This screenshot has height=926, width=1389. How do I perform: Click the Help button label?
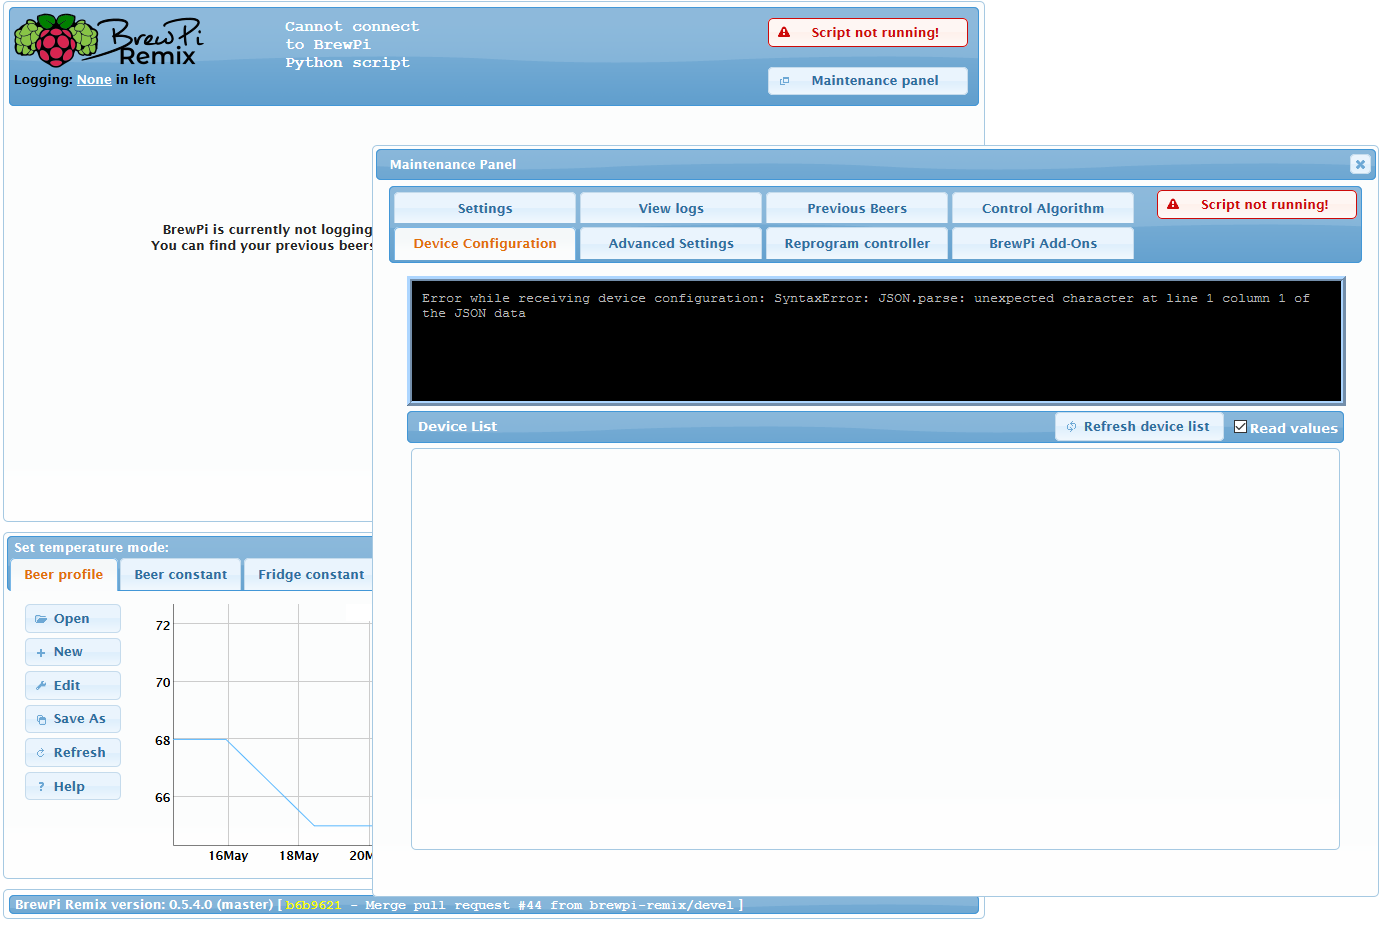coord(69,787)
